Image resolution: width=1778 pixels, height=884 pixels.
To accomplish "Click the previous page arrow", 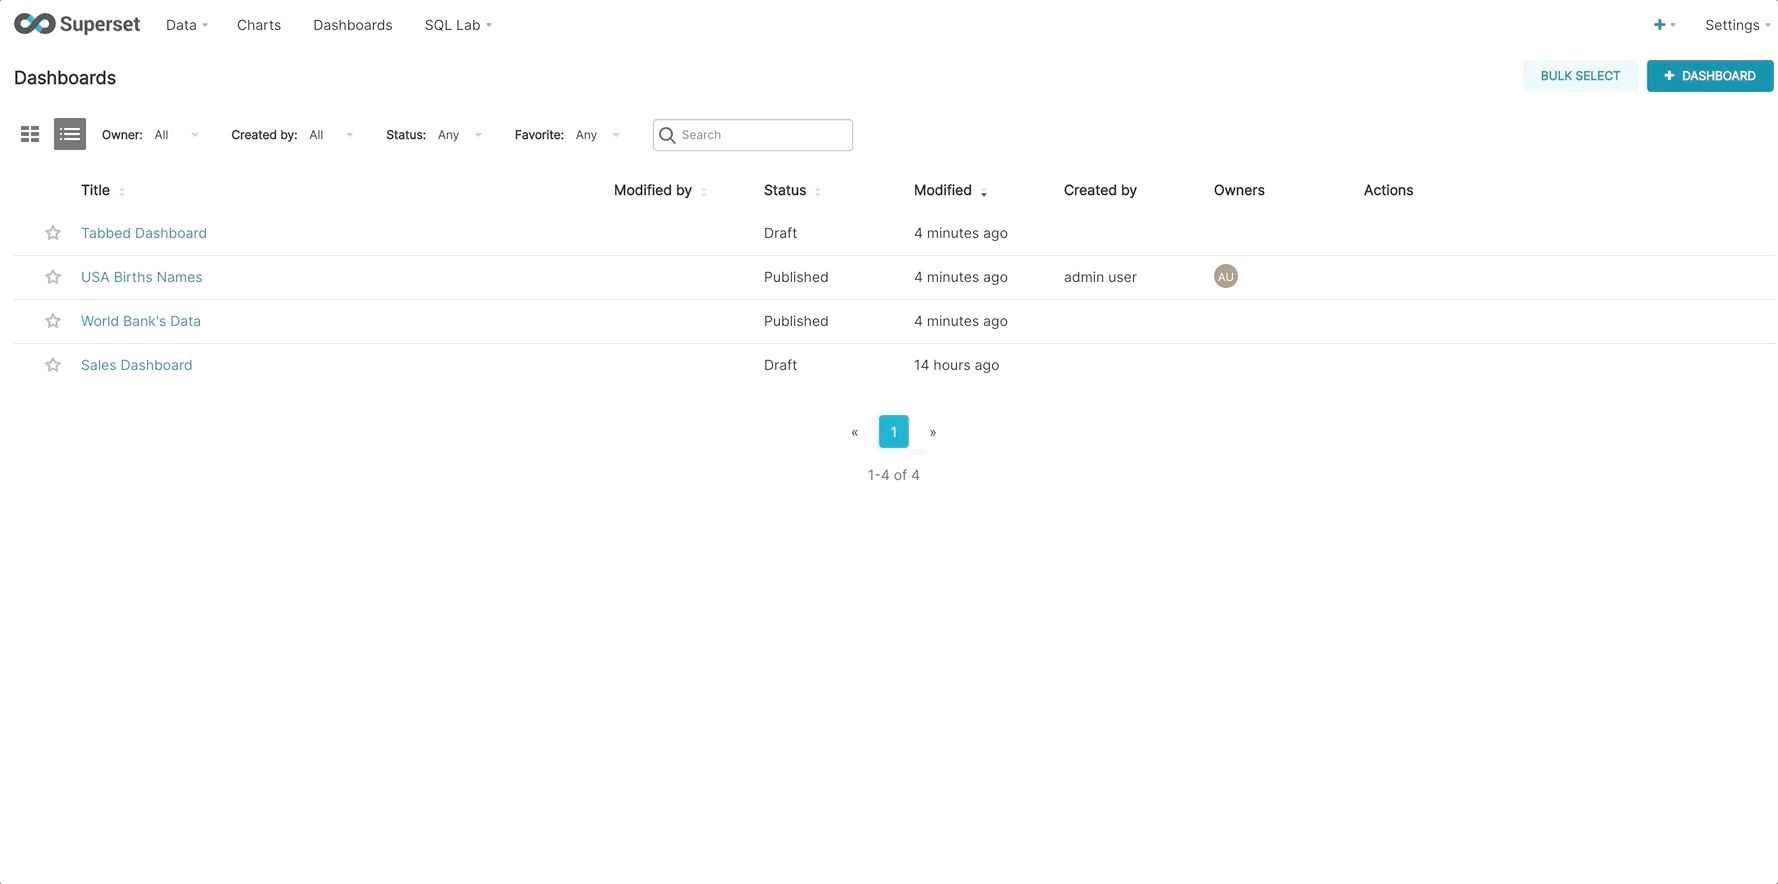I will [x=855, y=432].
